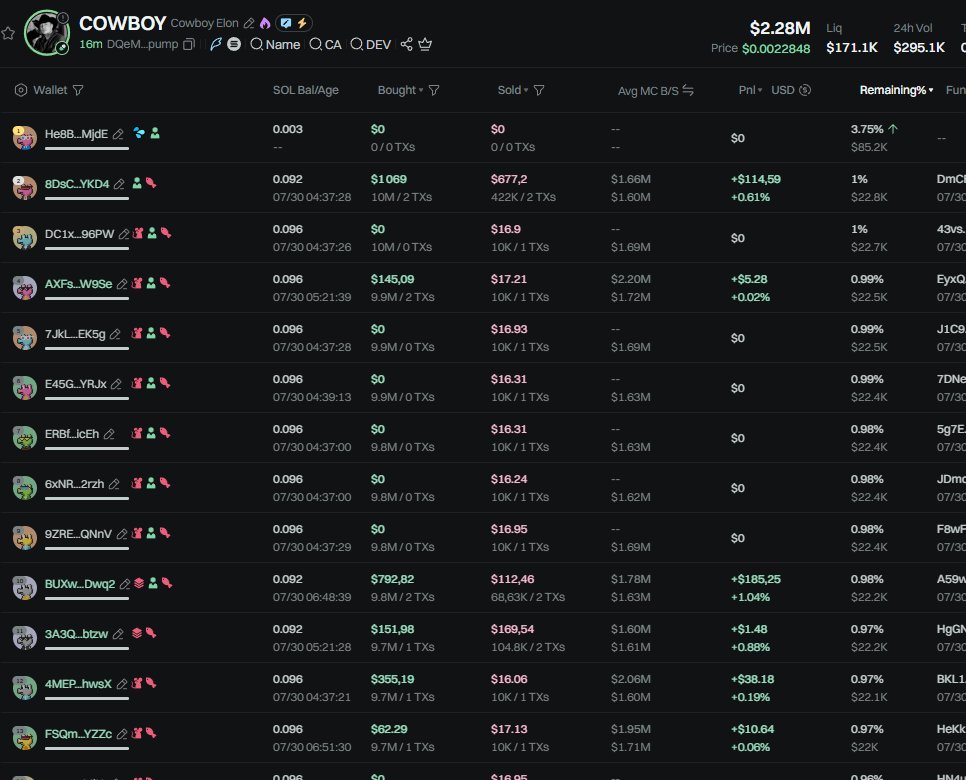Copy the DQeM...pump contract address
This screenshot has width=966, height=780.
190,44
